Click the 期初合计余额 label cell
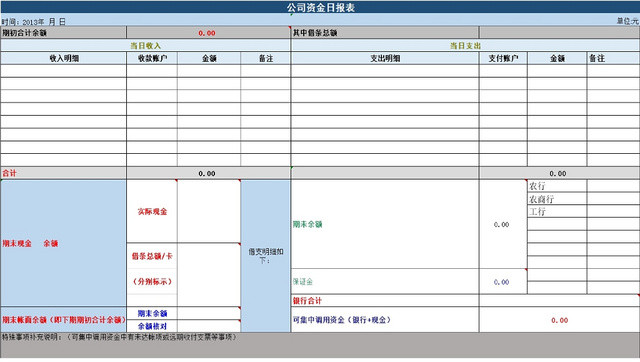The image size is (640, 362). click(63, 33)
